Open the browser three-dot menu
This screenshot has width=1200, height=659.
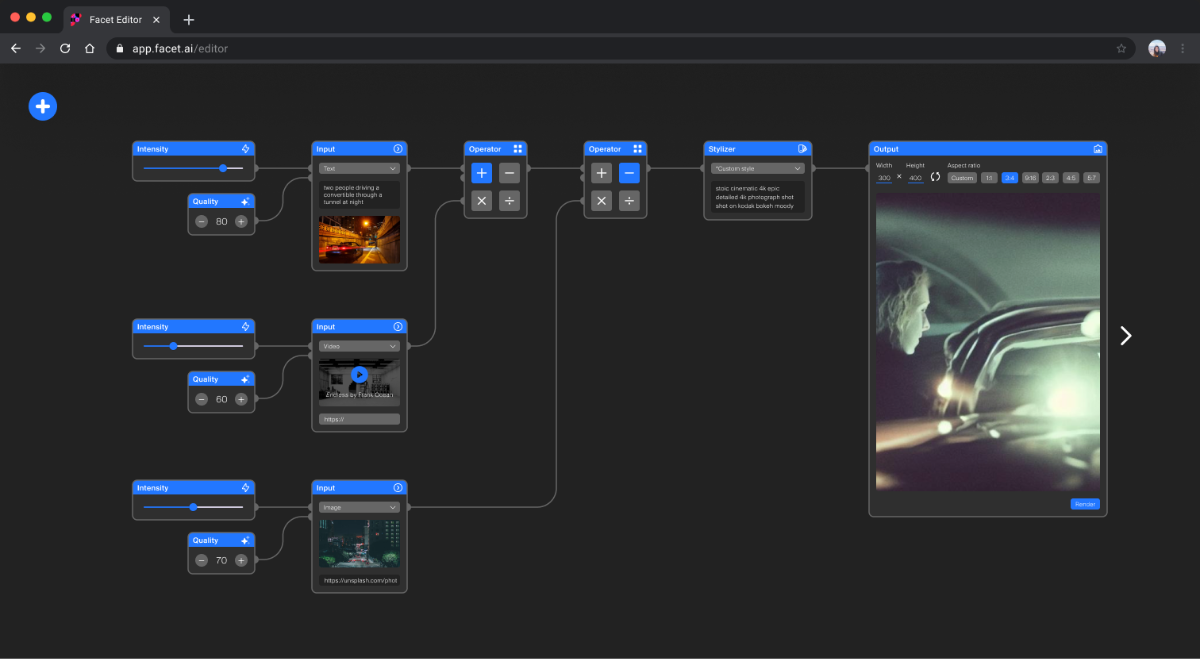pyautogui.click(x=1183, y=48)
